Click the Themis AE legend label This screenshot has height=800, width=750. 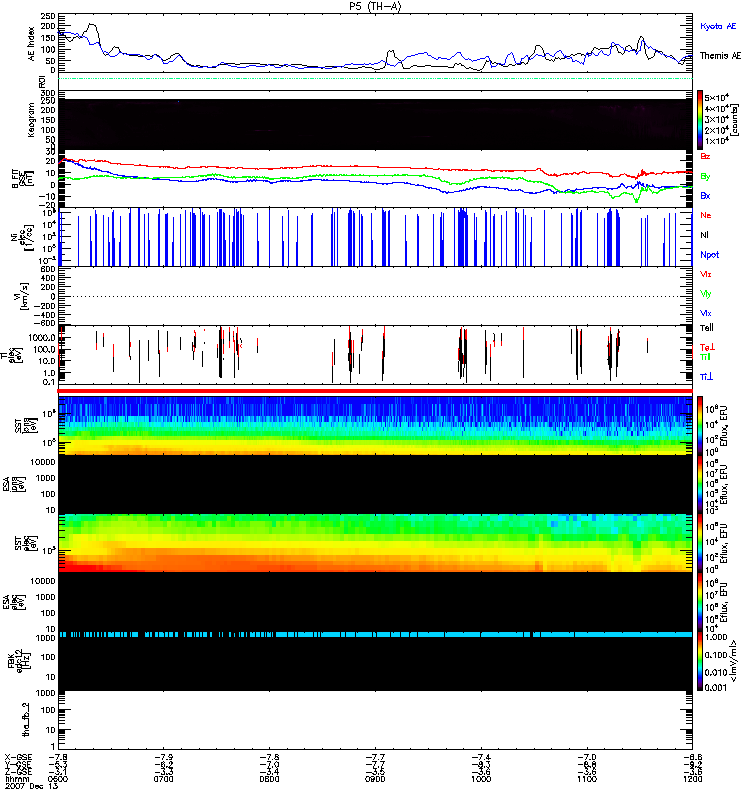point(720,57)
